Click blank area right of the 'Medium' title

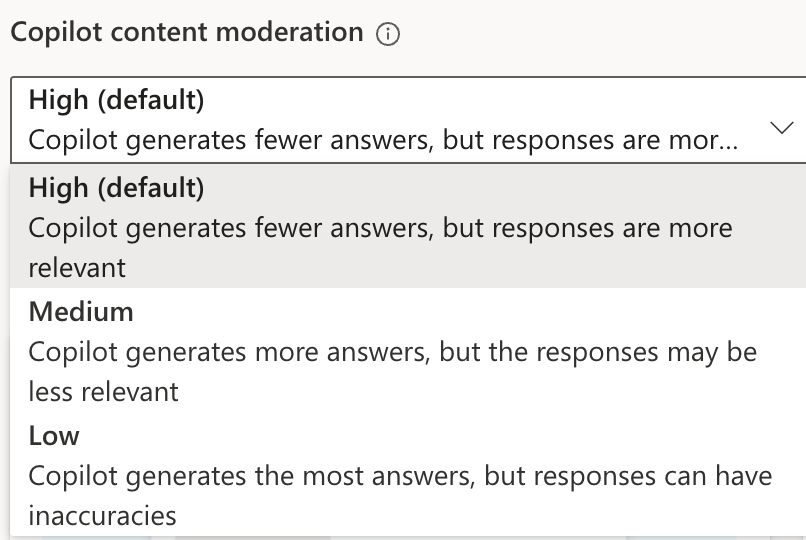(x=463, y=312)
